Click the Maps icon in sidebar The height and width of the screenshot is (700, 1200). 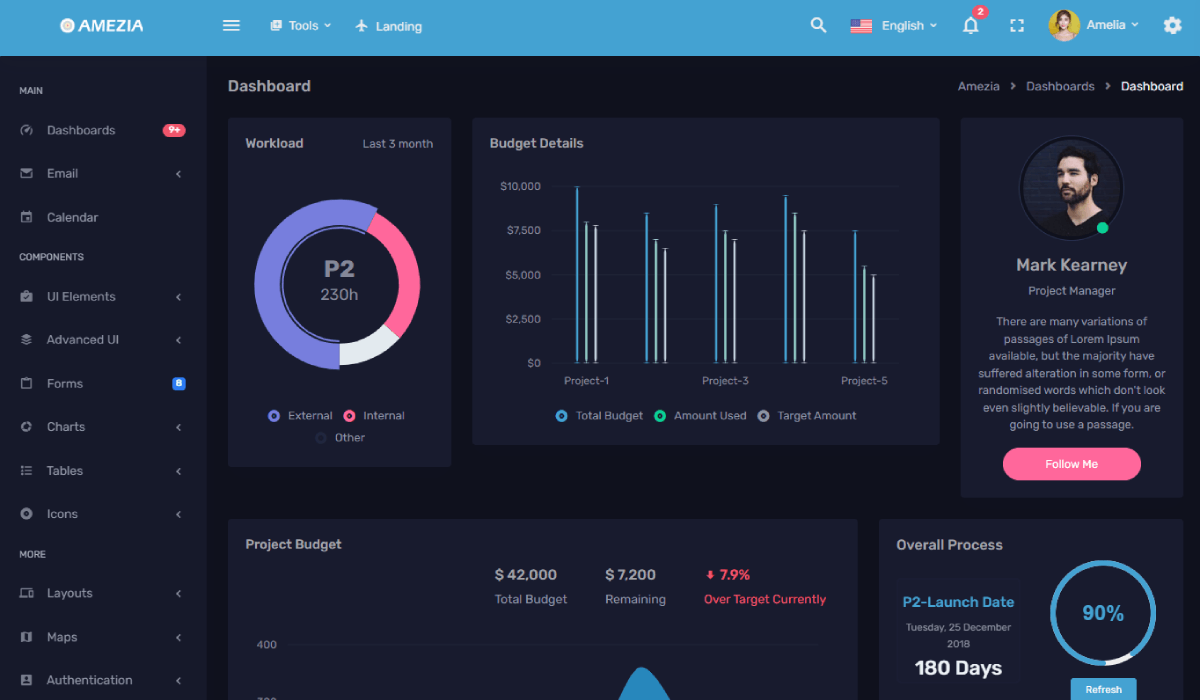(x=27, y=637)
